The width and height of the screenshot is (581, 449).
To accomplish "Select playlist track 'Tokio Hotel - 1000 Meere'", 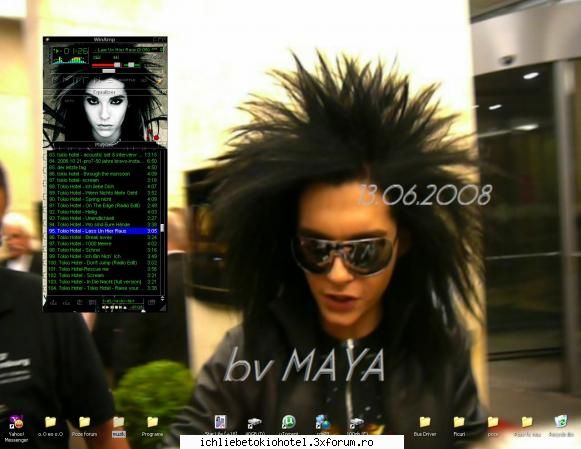I will pos(103,244).
